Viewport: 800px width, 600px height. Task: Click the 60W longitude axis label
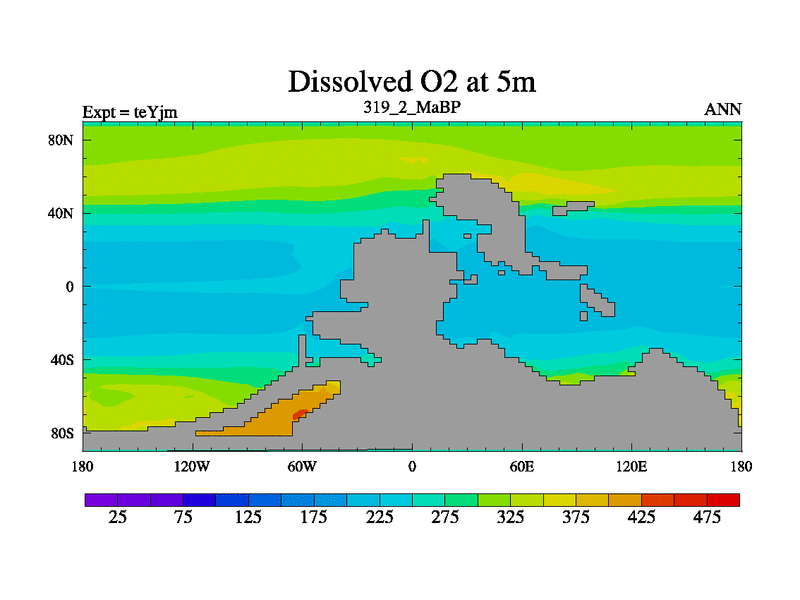click(301, 467)
